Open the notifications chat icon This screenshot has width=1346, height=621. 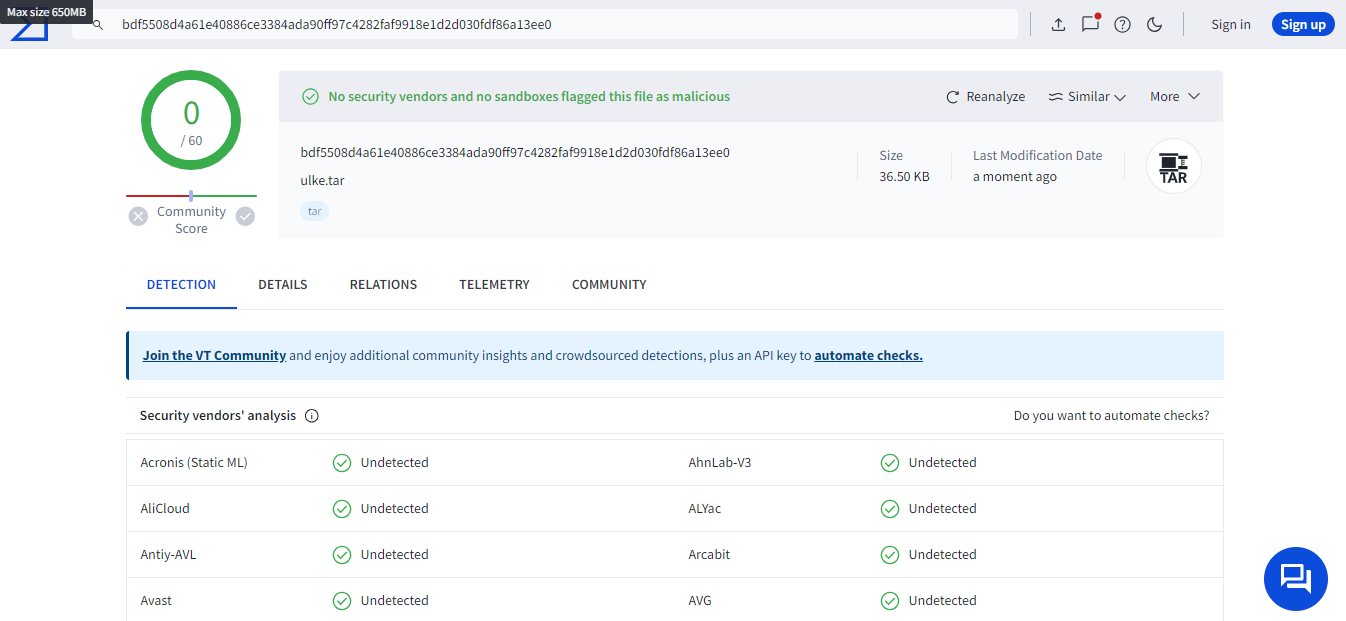1090,24
